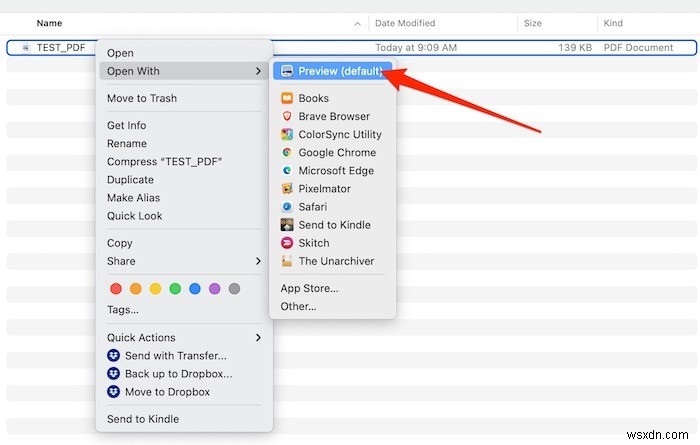This screenshot has width=700, height=445.
Task: Click the Skitch app icon
Action: coord(287,243)
